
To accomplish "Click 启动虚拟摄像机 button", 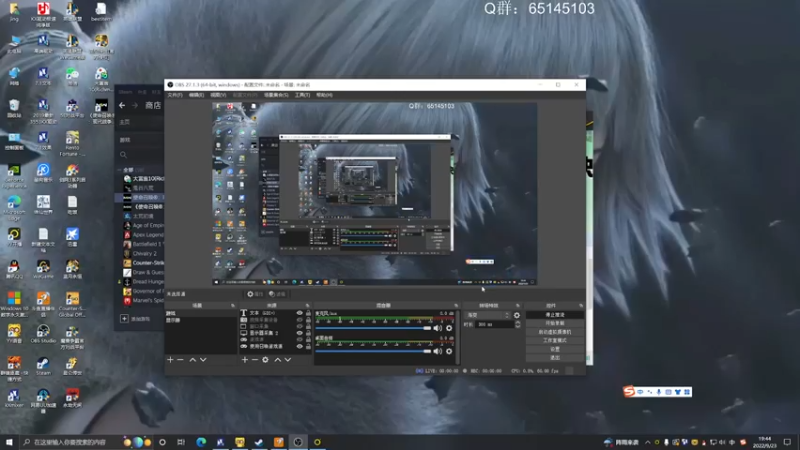I will (x=555, y=332).
